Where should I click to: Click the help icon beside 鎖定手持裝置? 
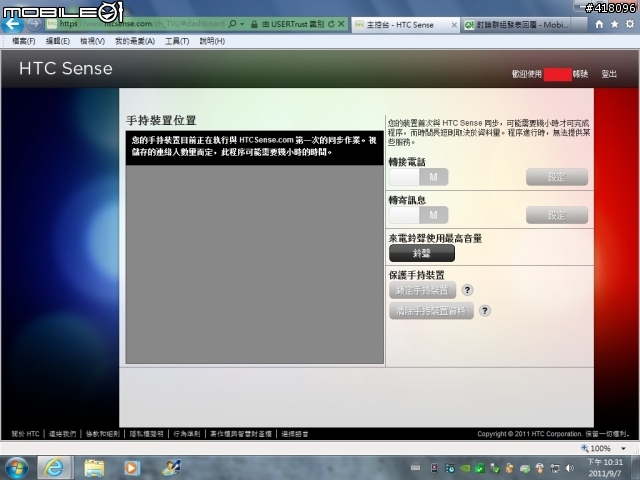[467, 290]
